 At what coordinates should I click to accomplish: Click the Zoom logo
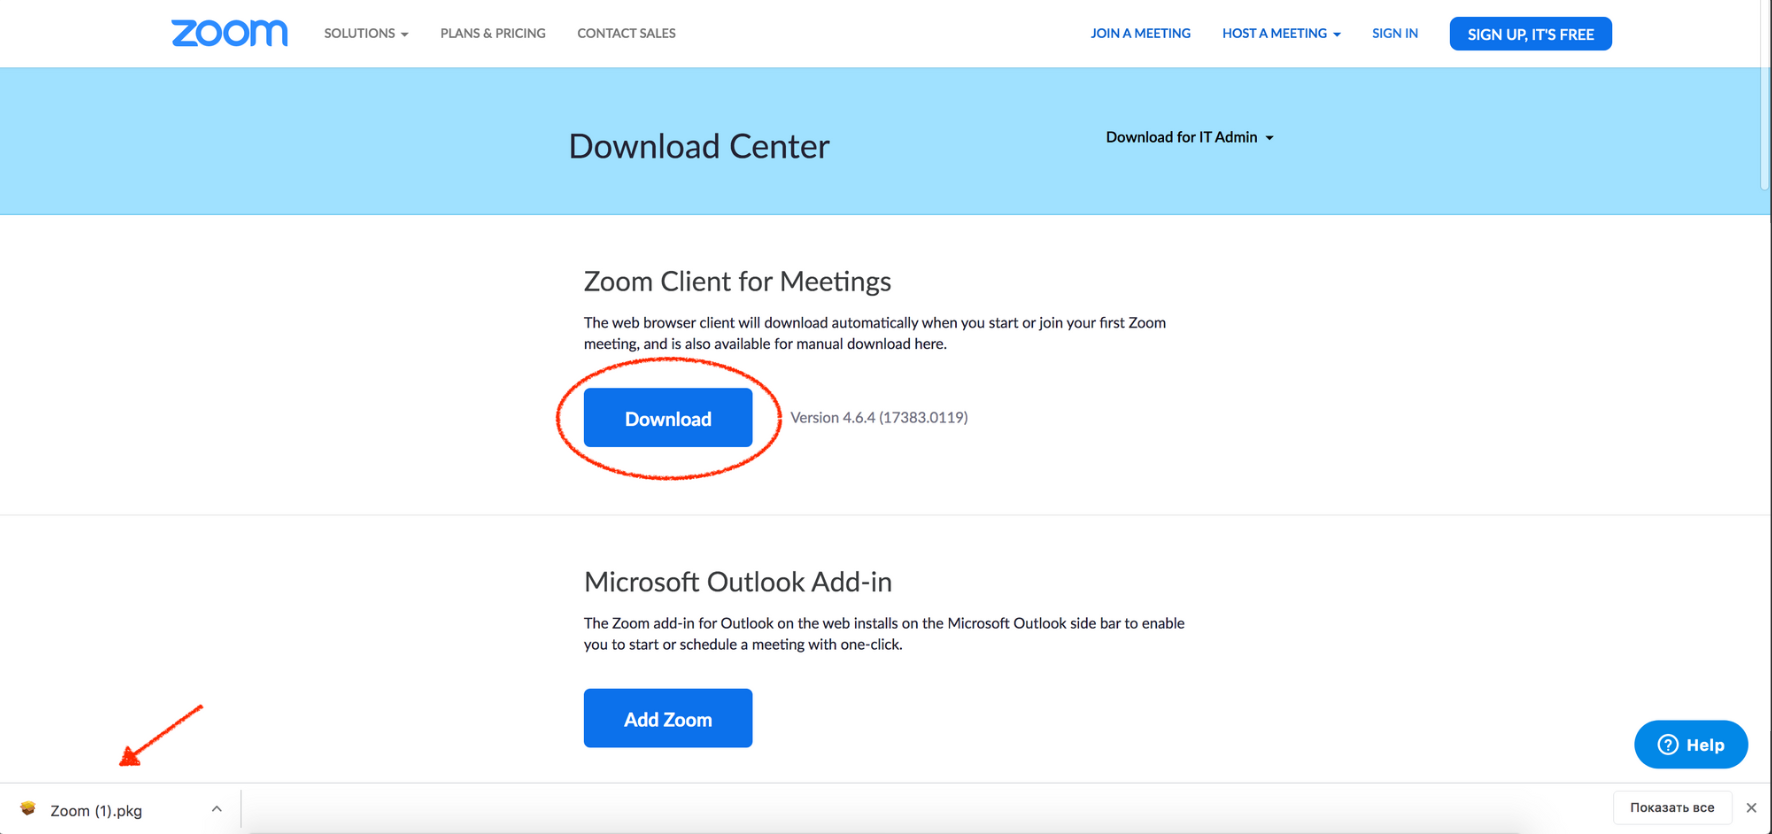click(229, 33)
